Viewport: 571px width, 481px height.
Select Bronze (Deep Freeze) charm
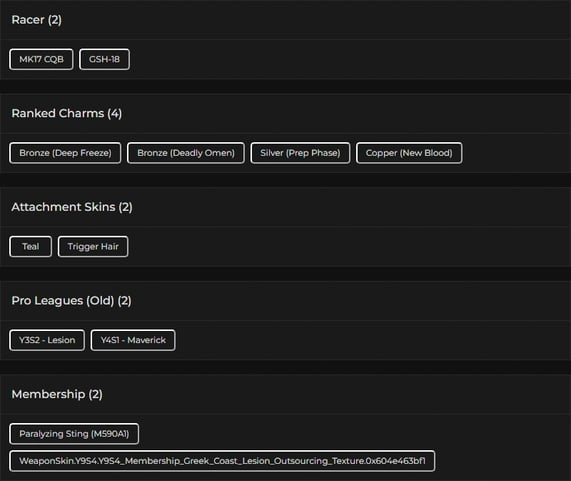tap(65, 153)
